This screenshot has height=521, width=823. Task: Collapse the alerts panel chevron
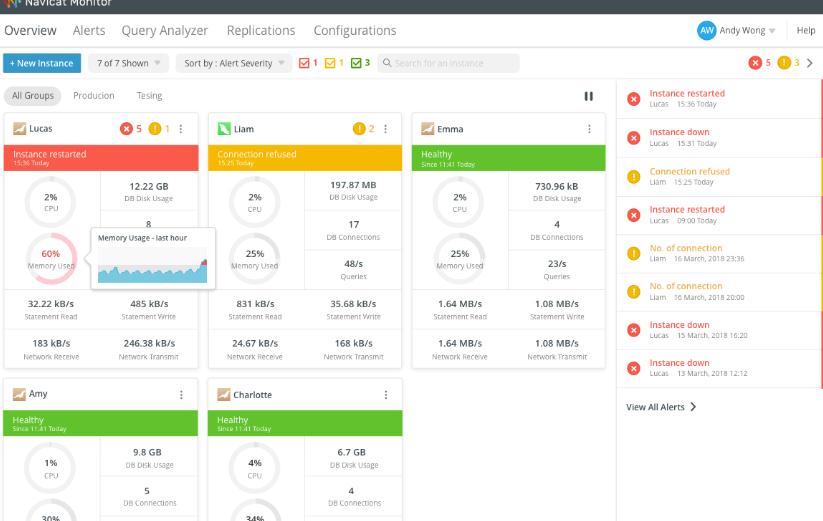809,63
